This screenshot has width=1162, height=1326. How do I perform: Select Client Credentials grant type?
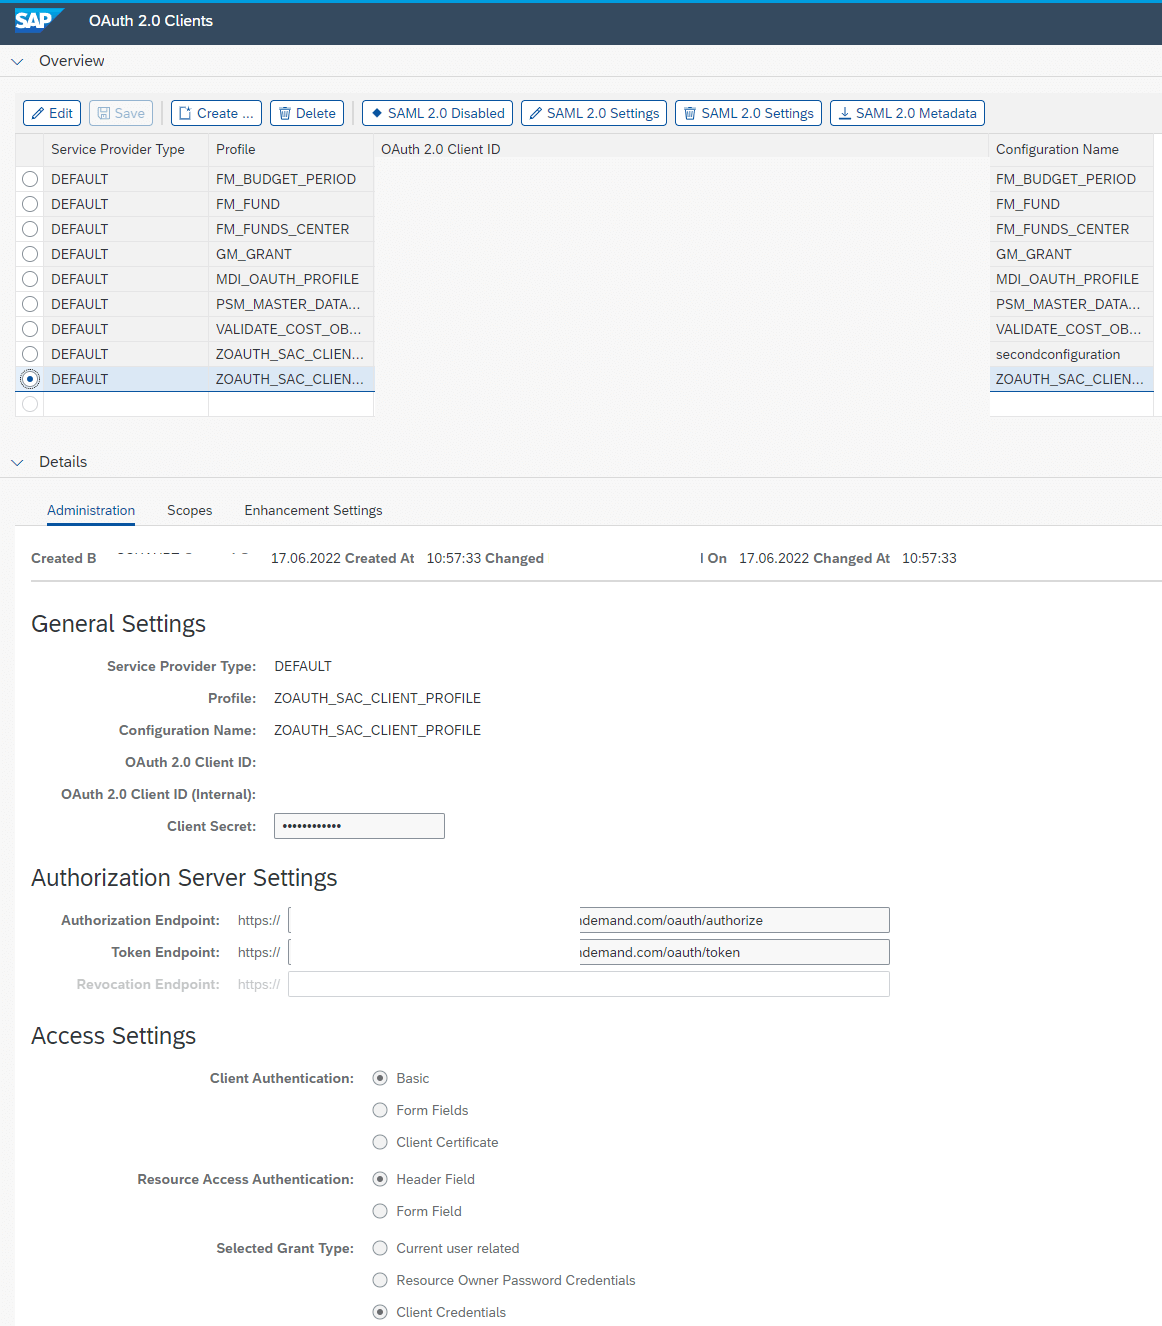point(380,1312)
